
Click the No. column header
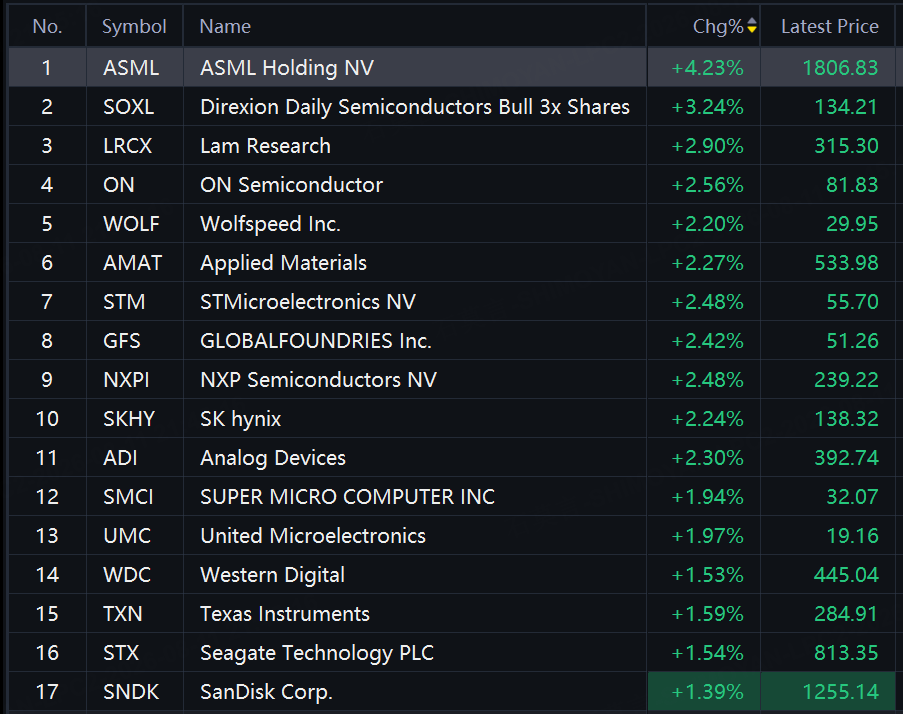(47, 26)
